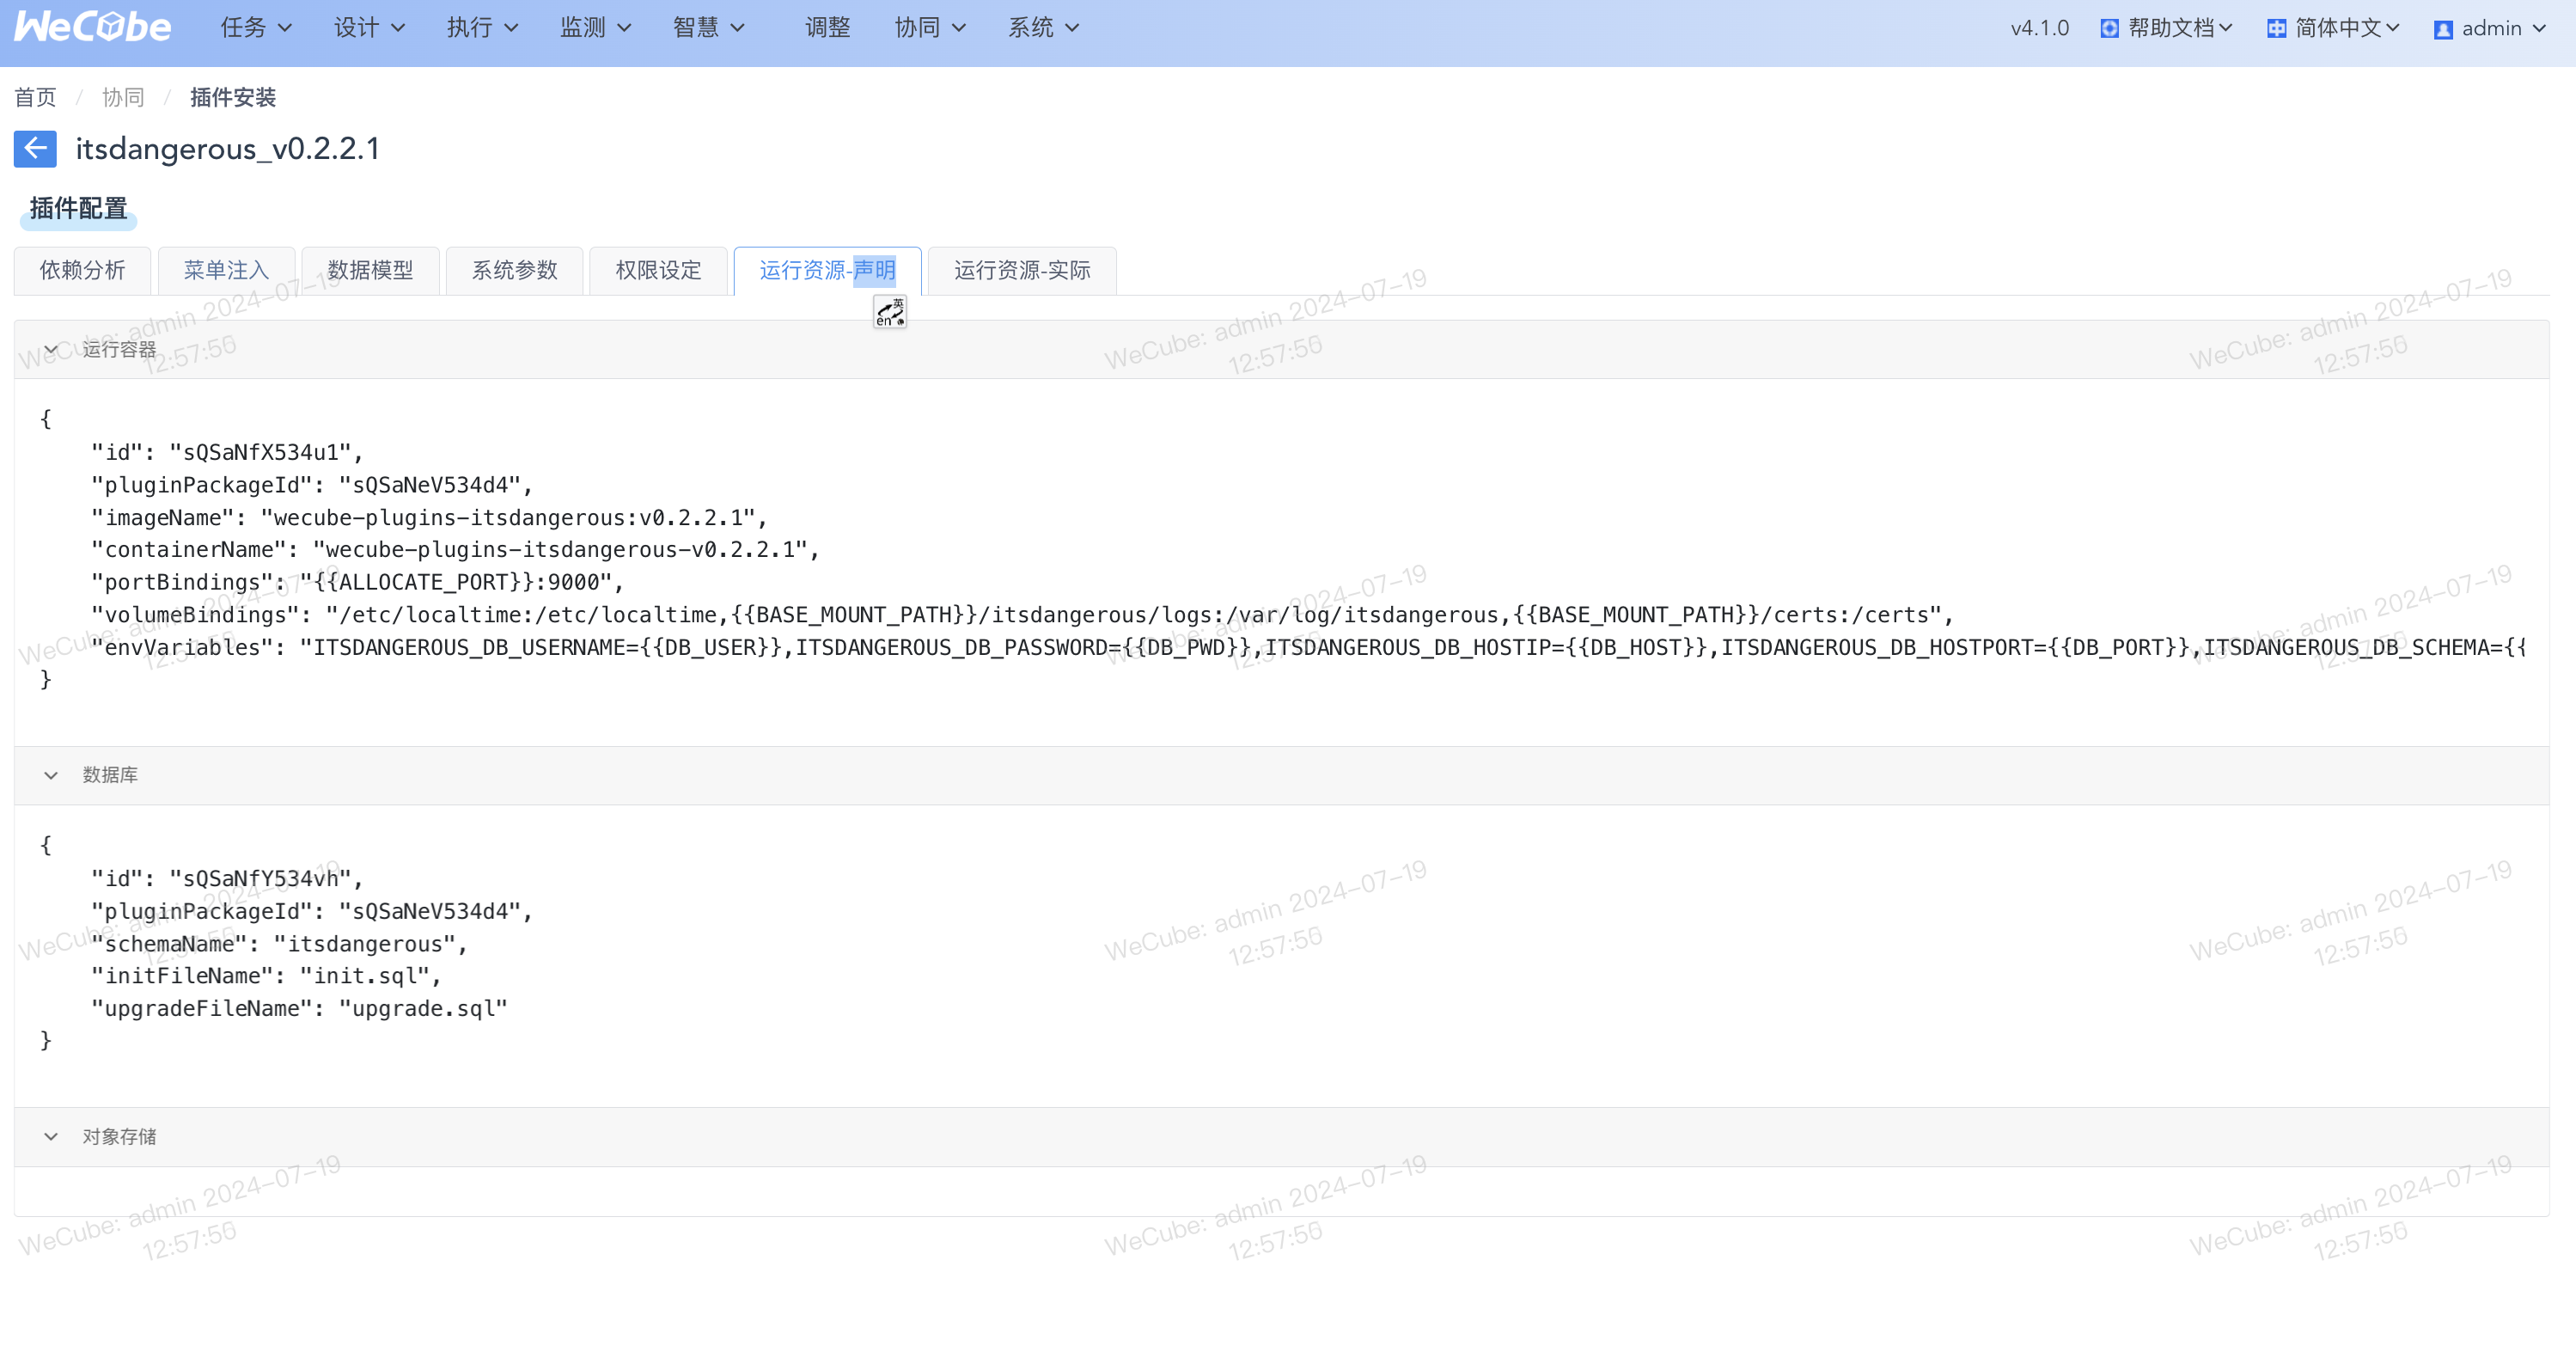Click the upgradeFileName upgrade.sql line
2576x1358 pixels.
point(299,1008)
